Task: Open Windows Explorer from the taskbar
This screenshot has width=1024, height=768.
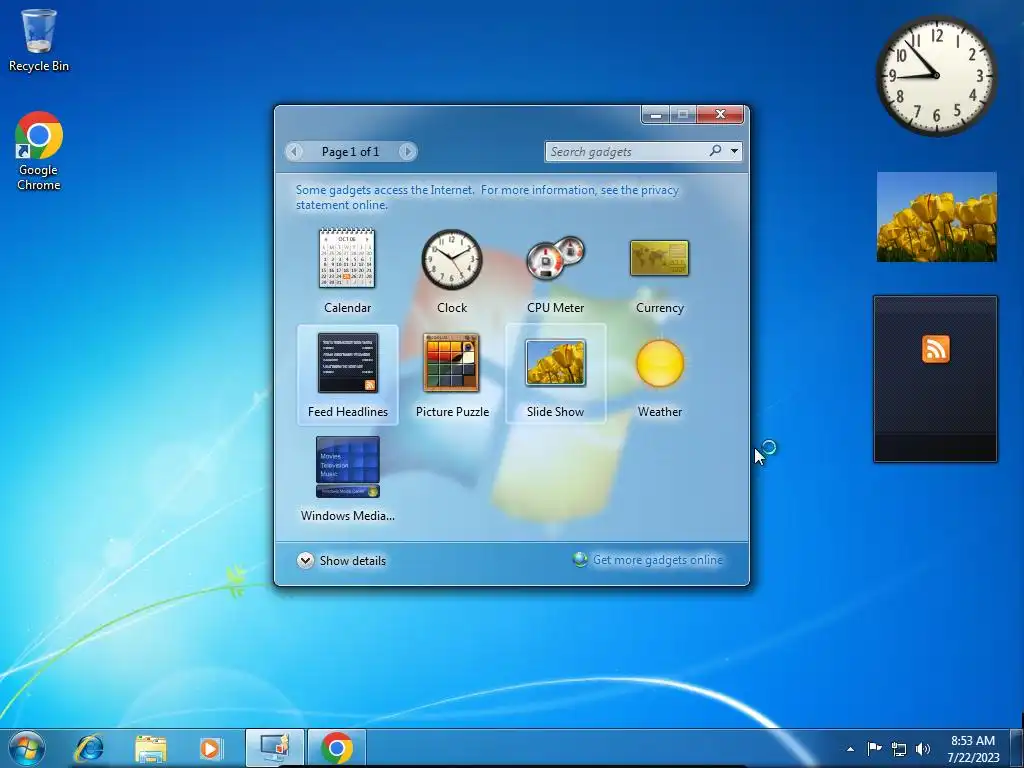Action: pyautogui.click(x=150, y=748)
